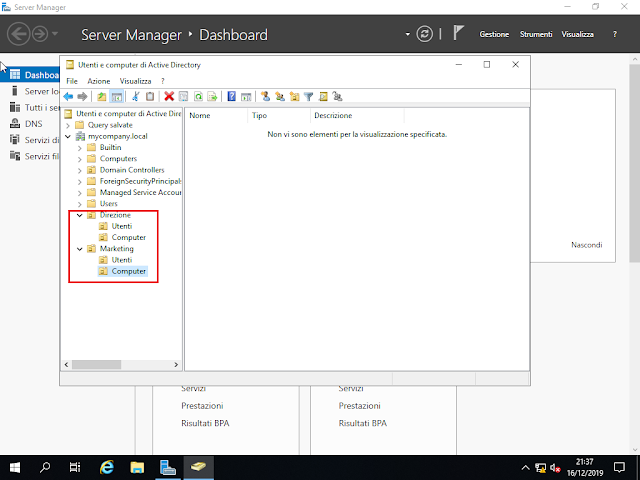
Task: Create new organizational unit with toolbar icon
Action: tap(294, 97)
